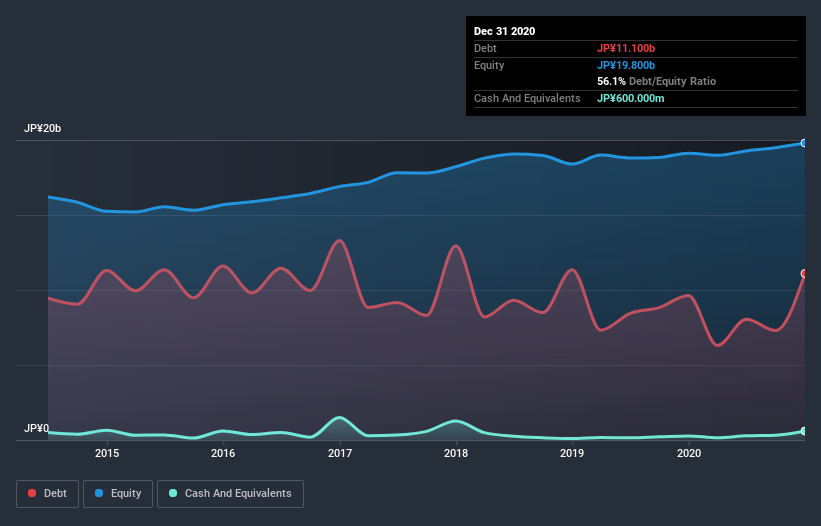The image size is (821, 526).
Task: Click the Dec 31 2020 tooltip date
Action: pos(504,31)
